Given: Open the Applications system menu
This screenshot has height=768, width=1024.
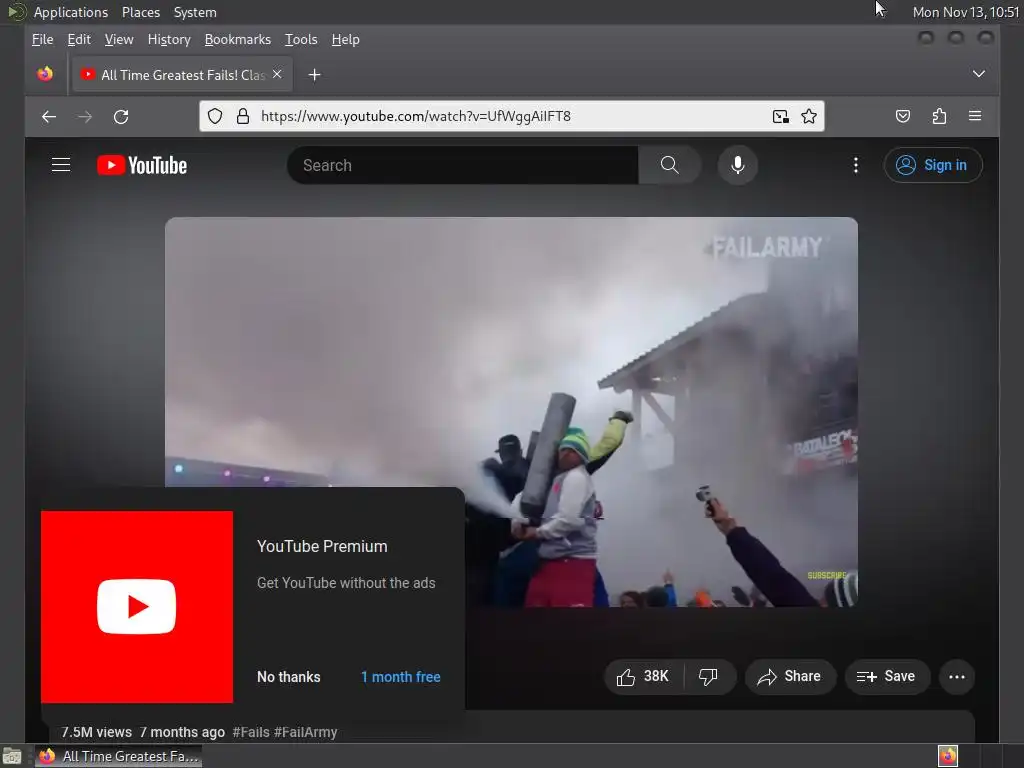Looking at the screenshot, I should (71, 12).
